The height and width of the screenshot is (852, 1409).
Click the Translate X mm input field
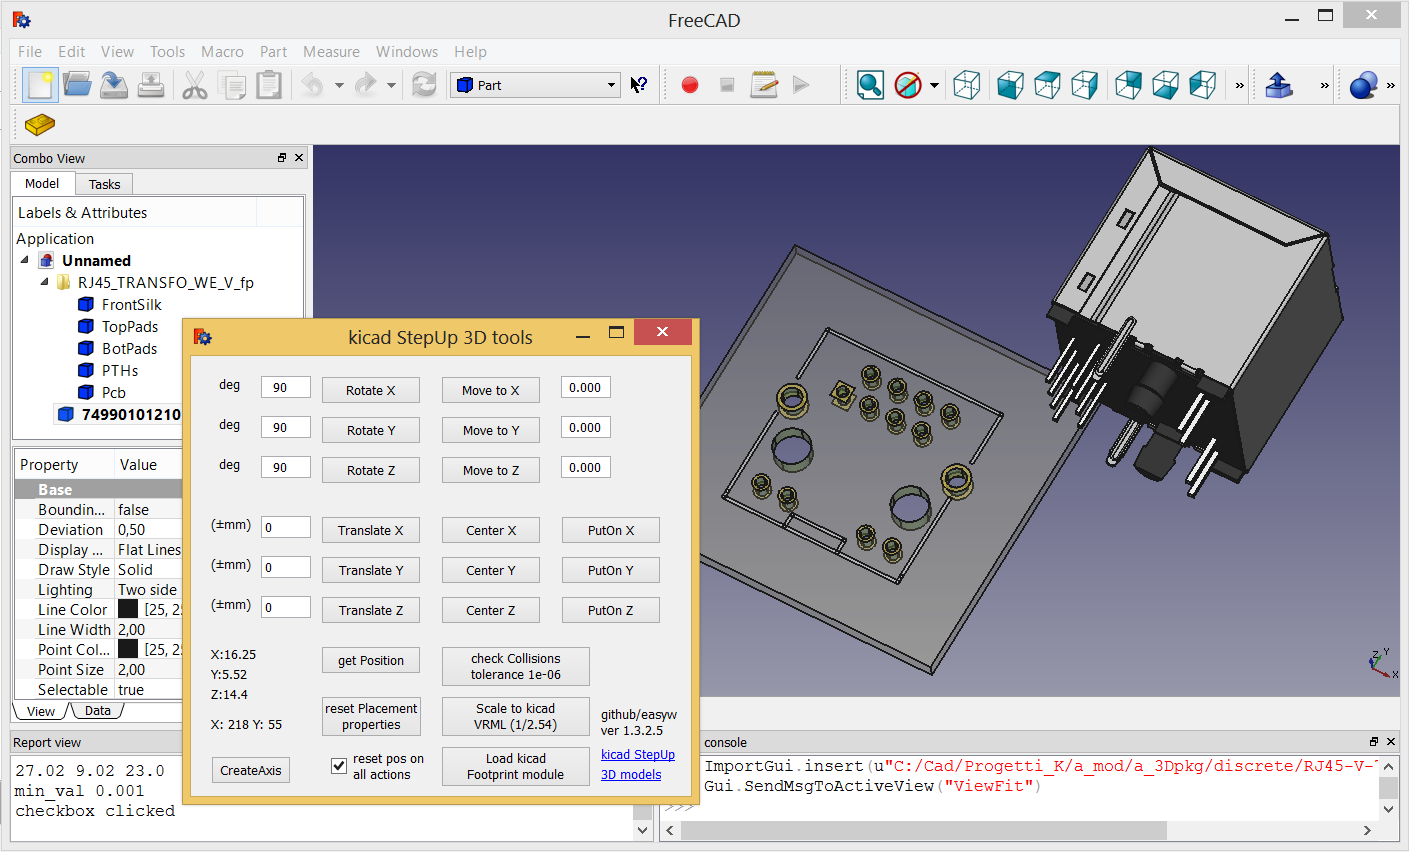click(x=285, y=527)
